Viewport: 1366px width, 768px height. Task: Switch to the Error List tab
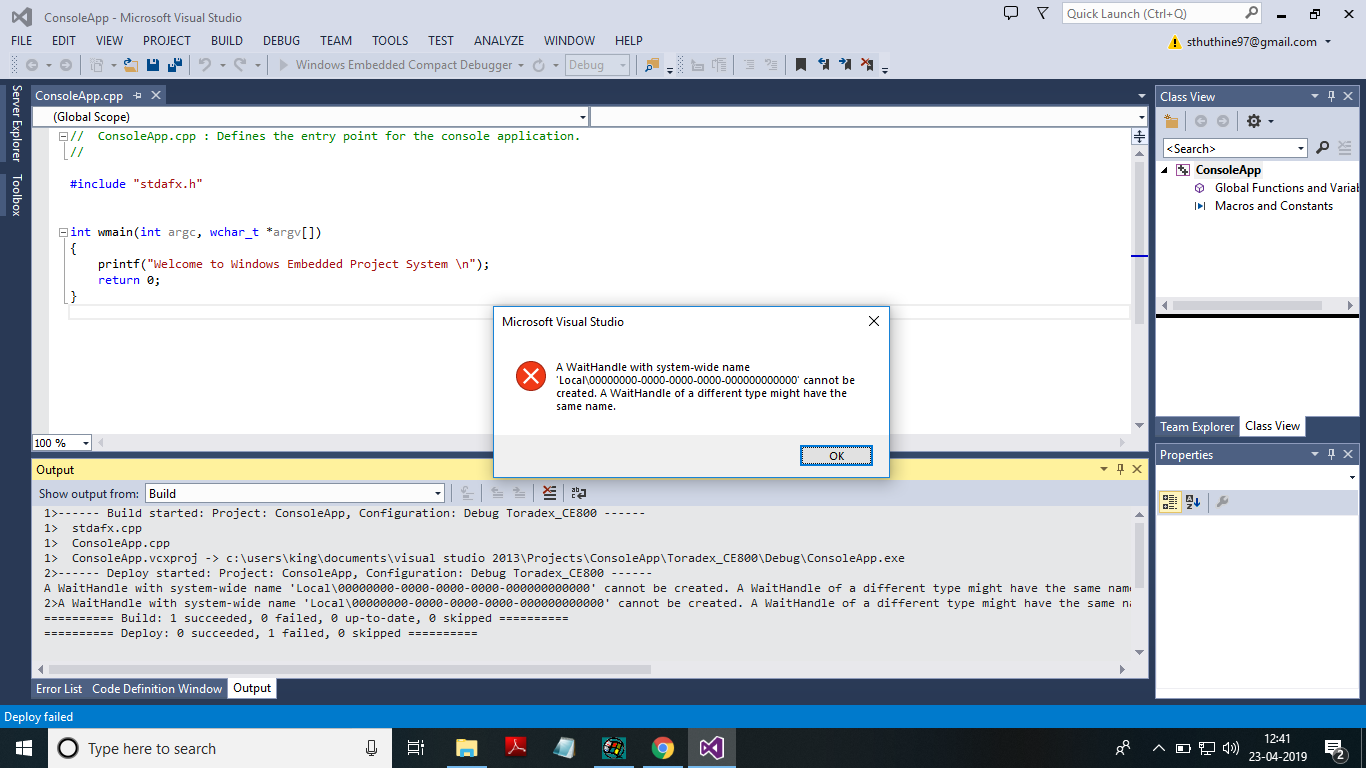(59, 689)
